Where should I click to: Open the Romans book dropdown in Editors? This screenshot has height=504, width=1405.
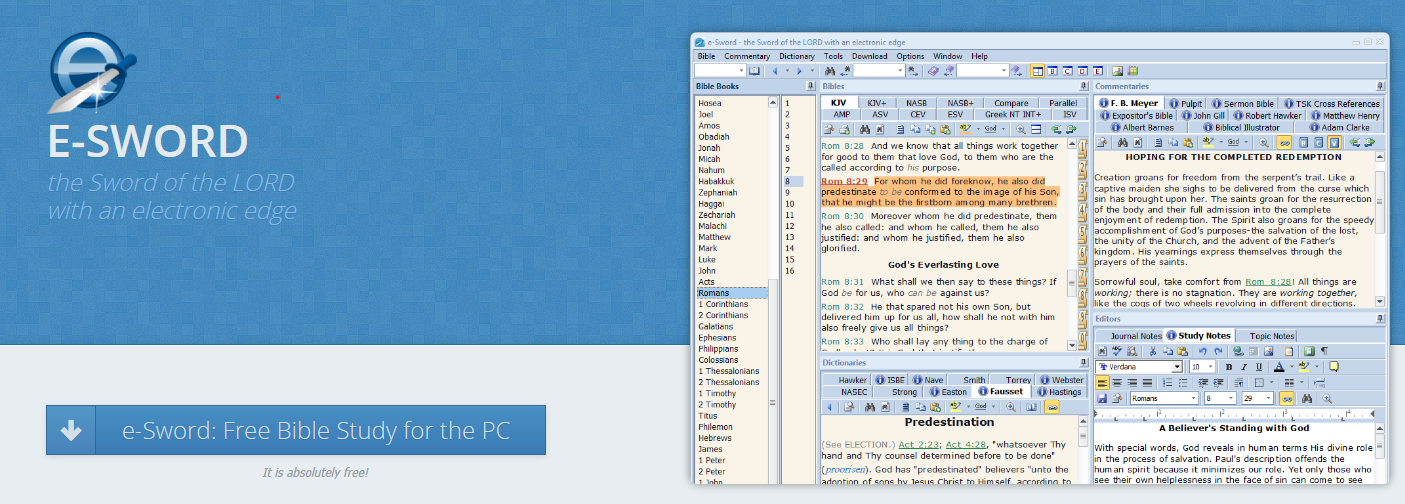click(x=1193, y=398)
